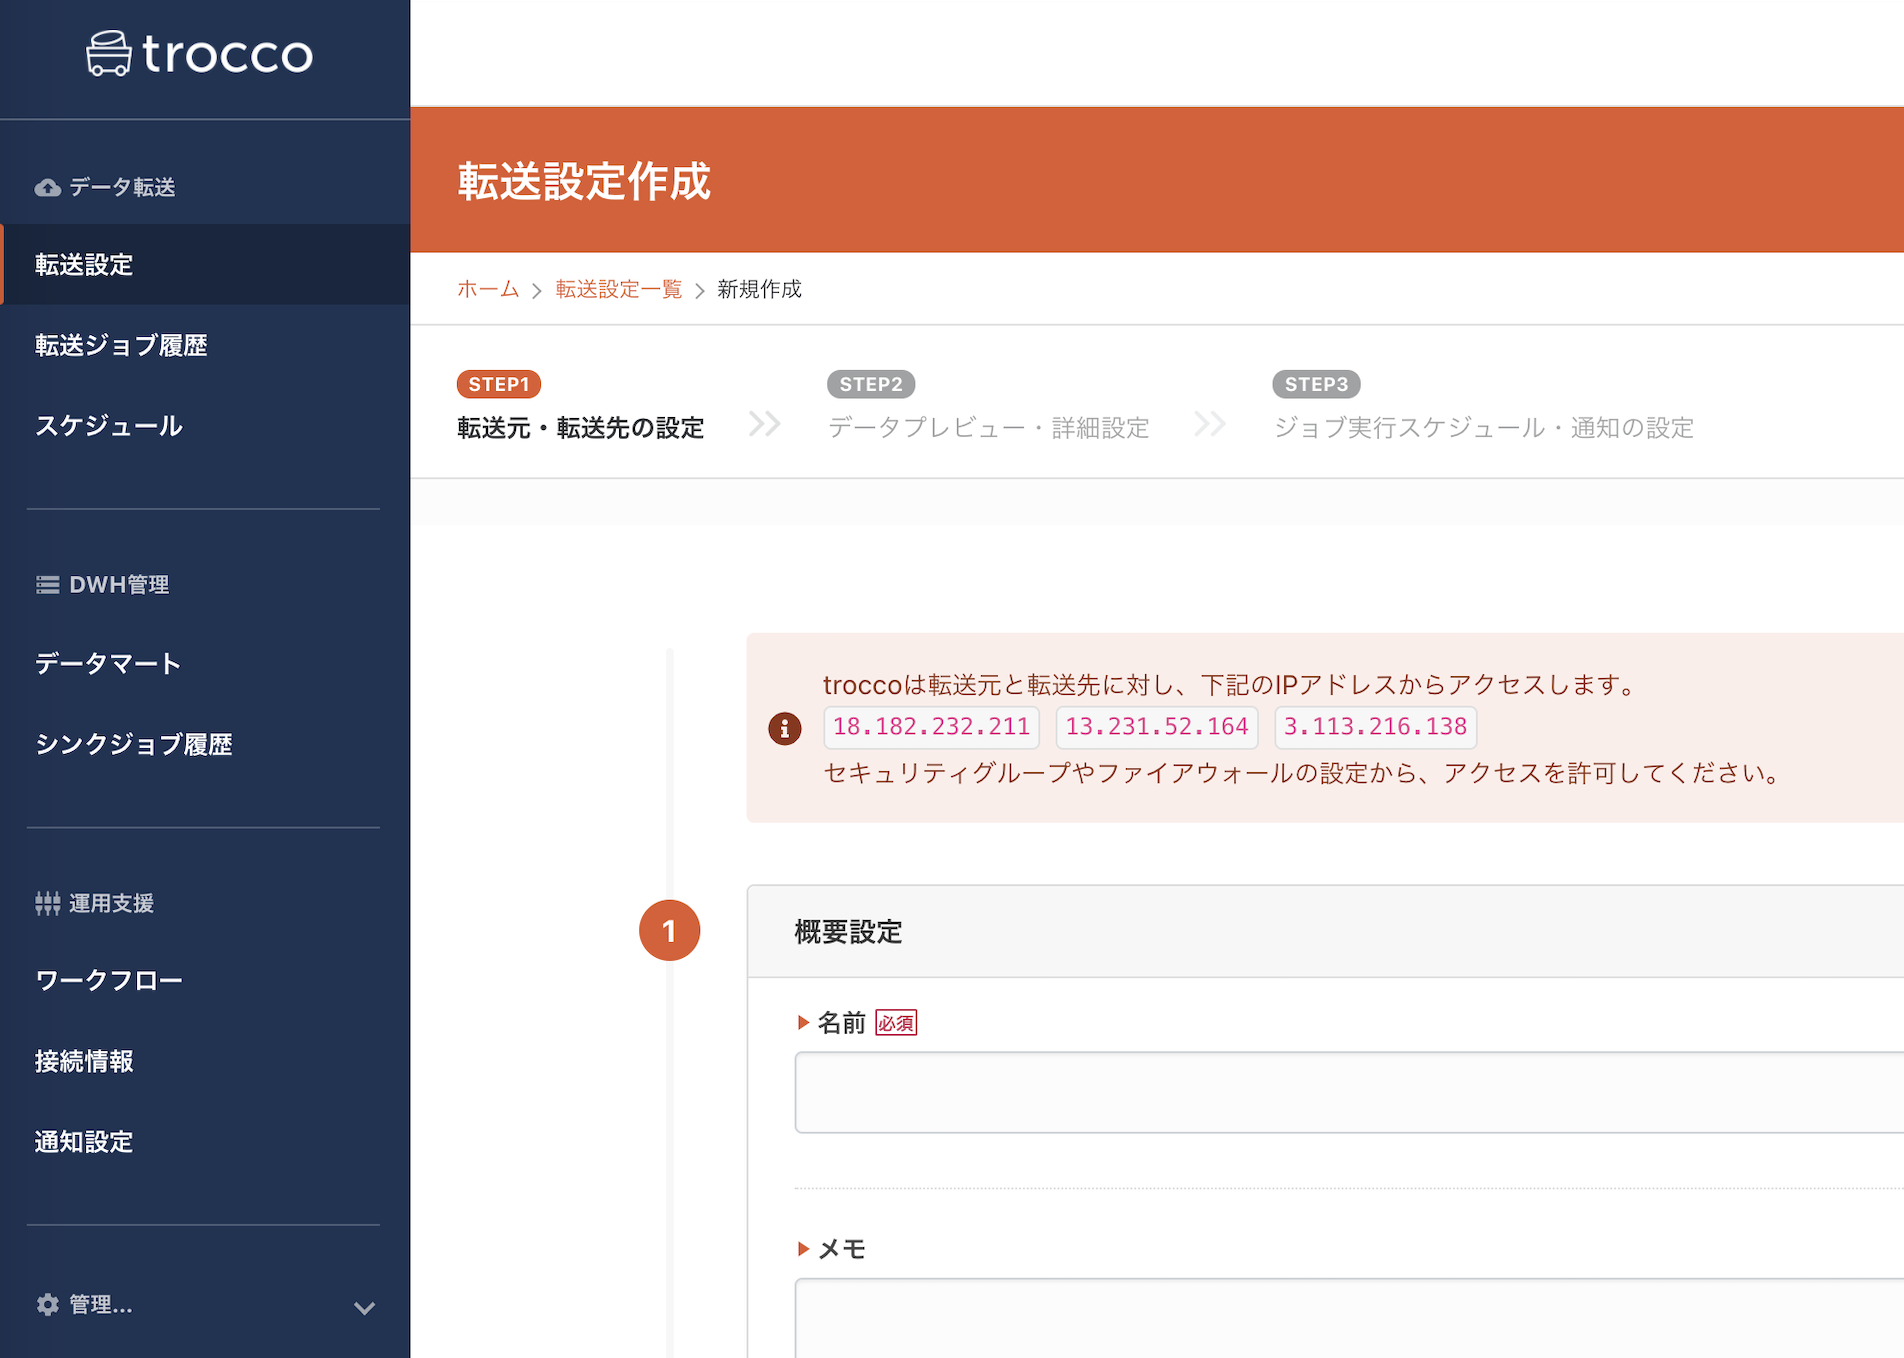Go to スケジュール page
1904x1358 pixels.
point(109,426)
